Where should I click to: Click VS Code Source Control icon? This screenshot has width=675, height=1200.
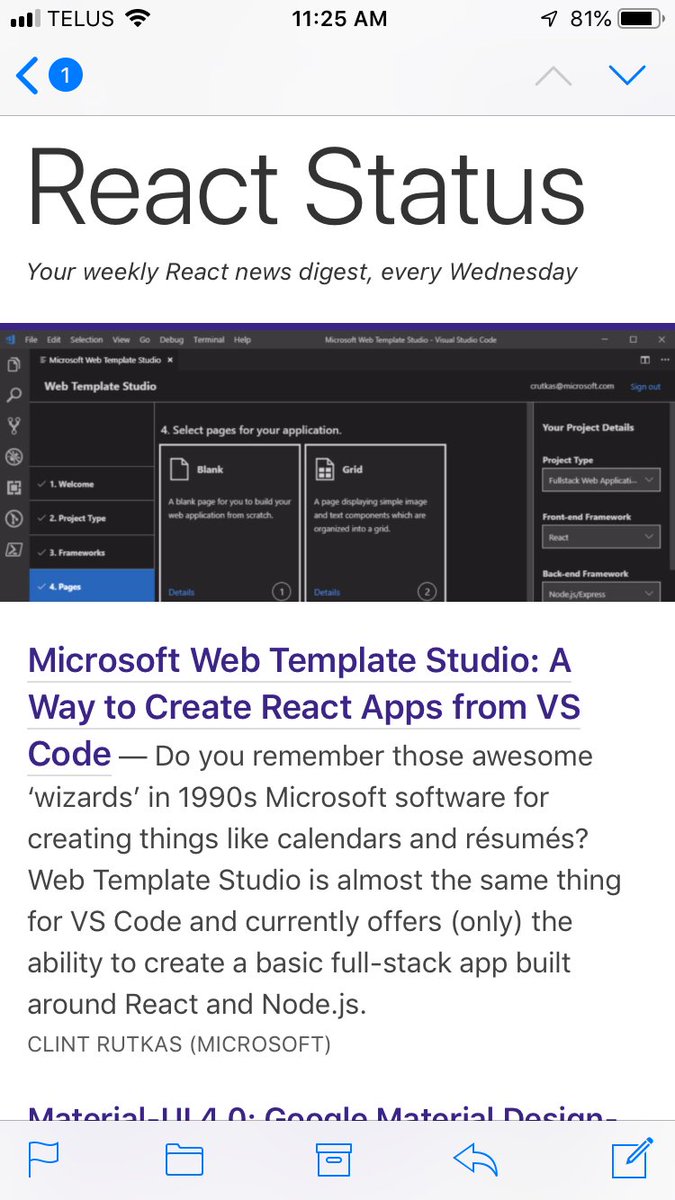[x=14, y=427]
